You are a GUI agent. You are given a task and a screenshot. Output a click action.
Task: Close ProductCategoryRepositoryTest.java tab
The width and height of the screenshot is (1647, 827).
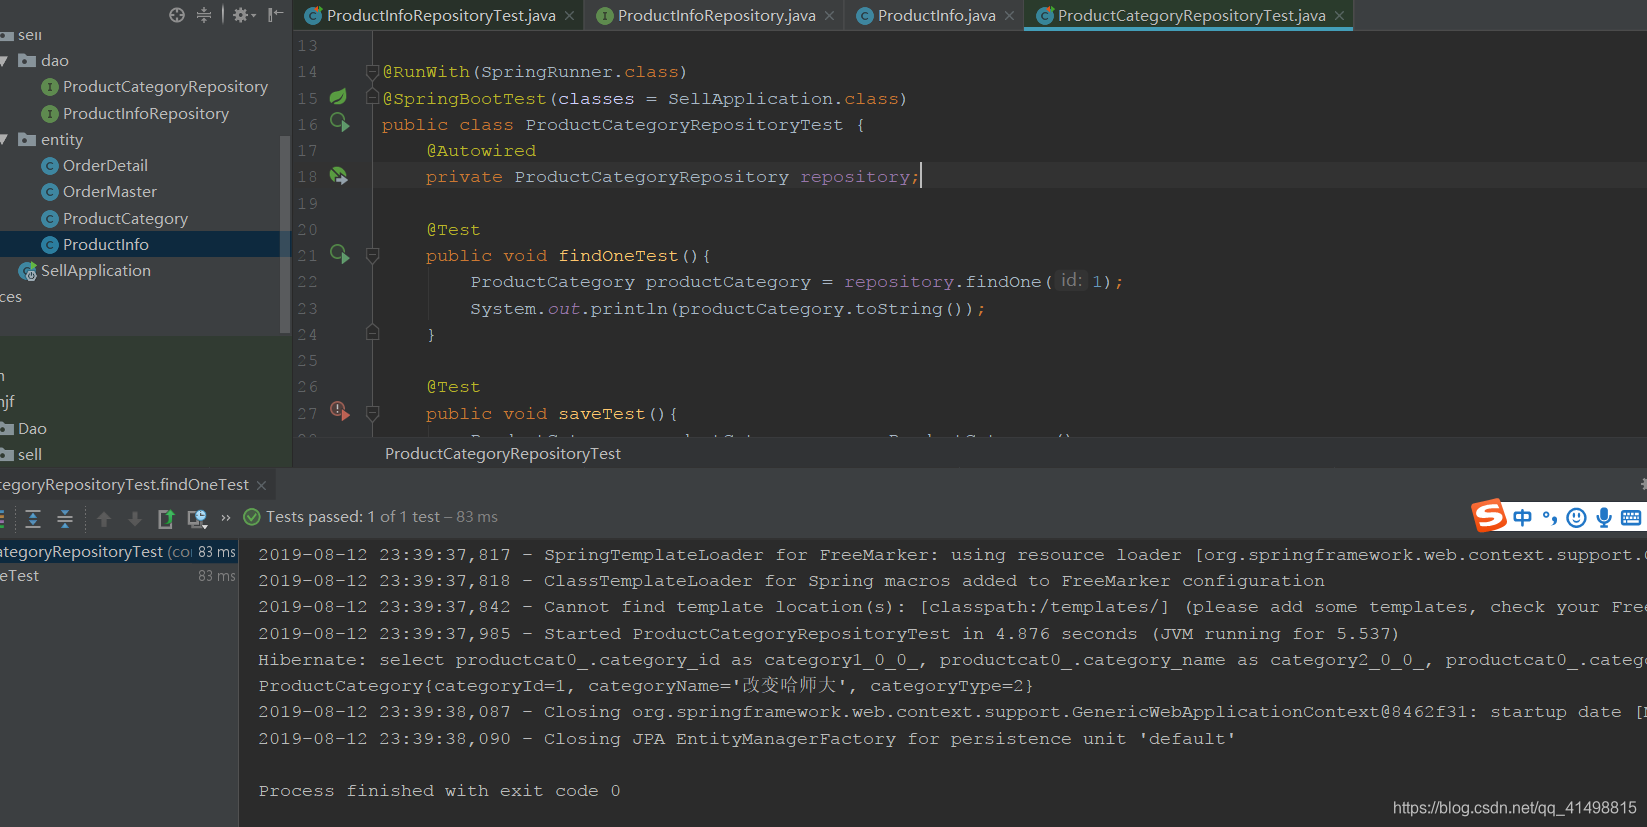coord(1339,15)
